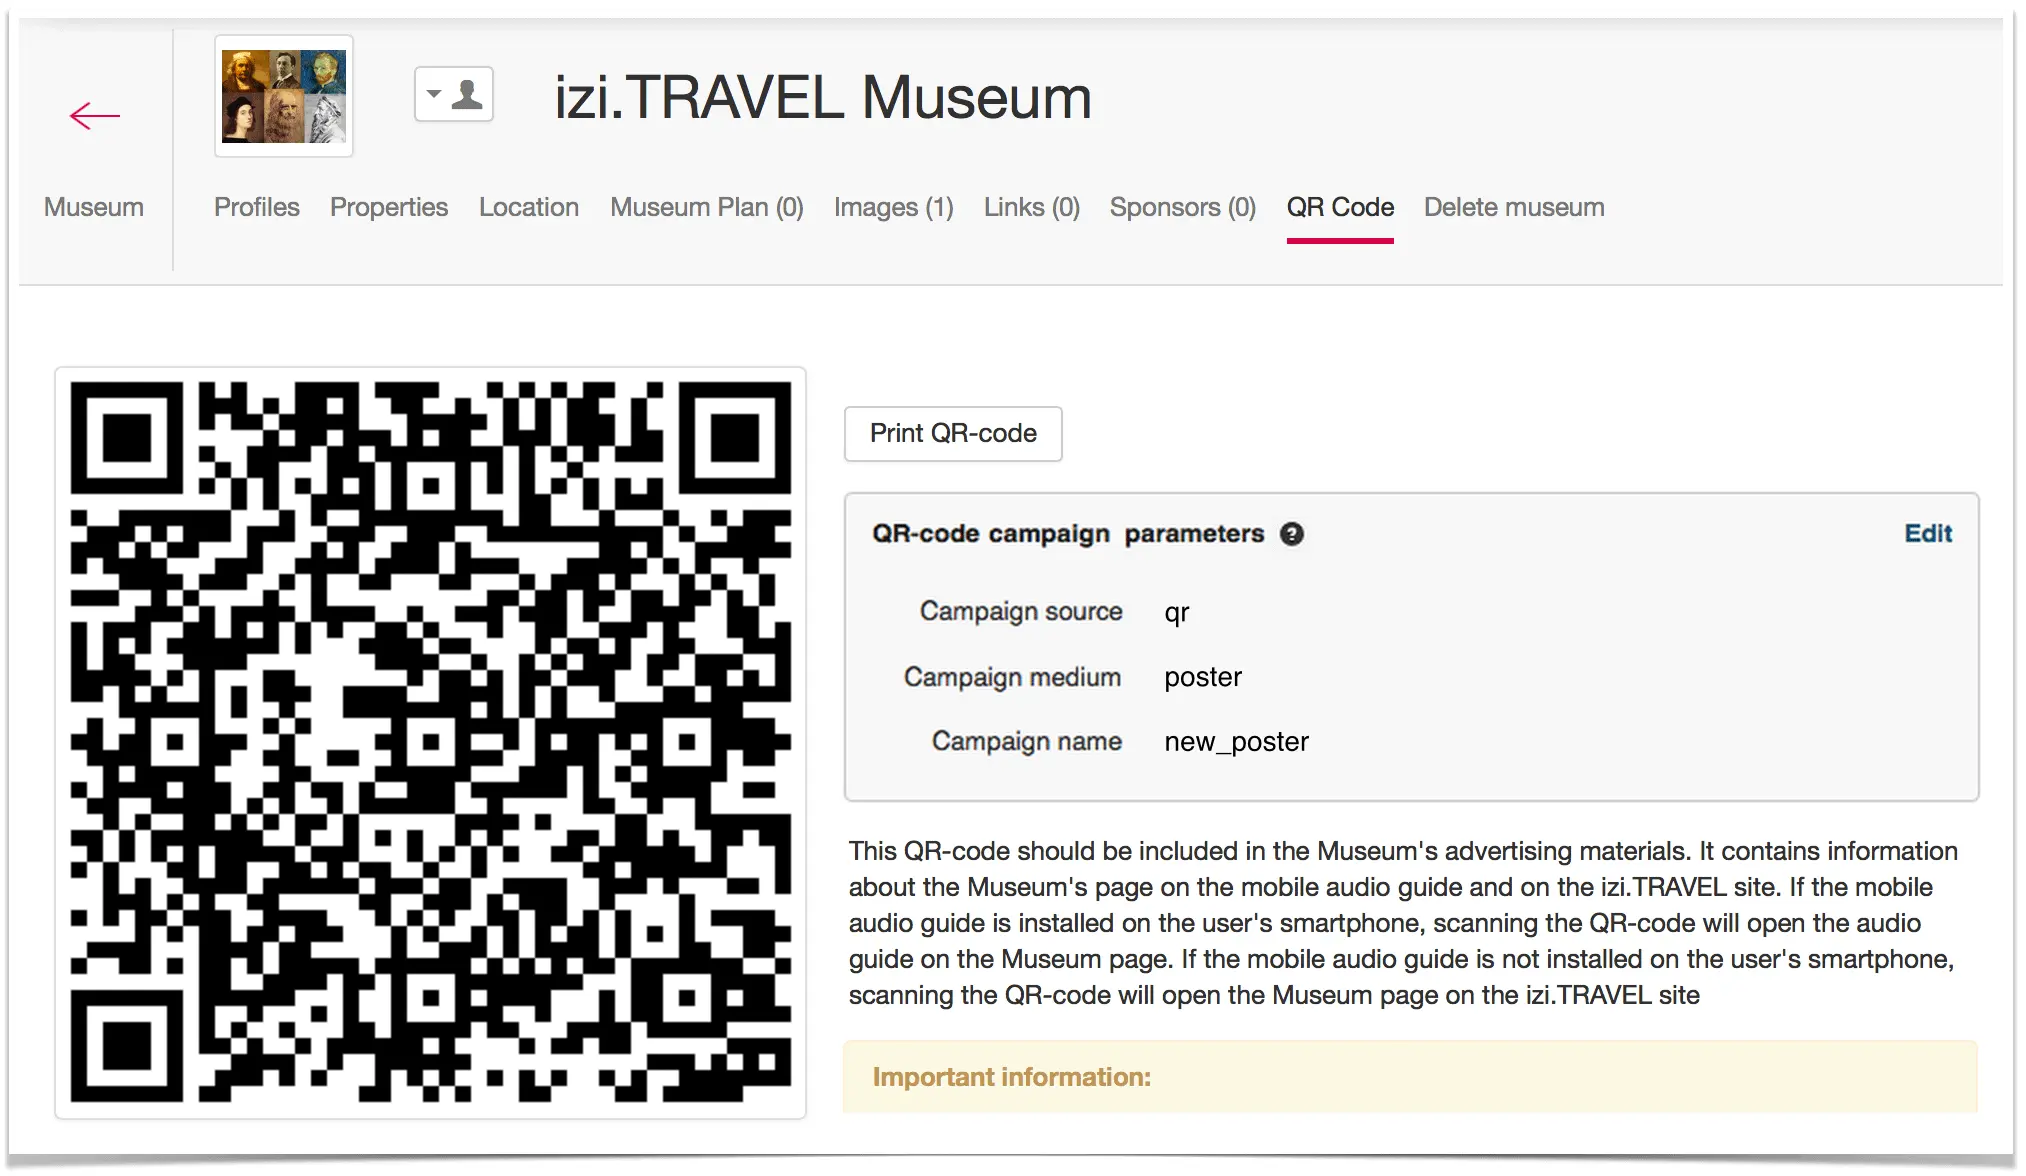Open the Images (1) tab

point(893,207)
